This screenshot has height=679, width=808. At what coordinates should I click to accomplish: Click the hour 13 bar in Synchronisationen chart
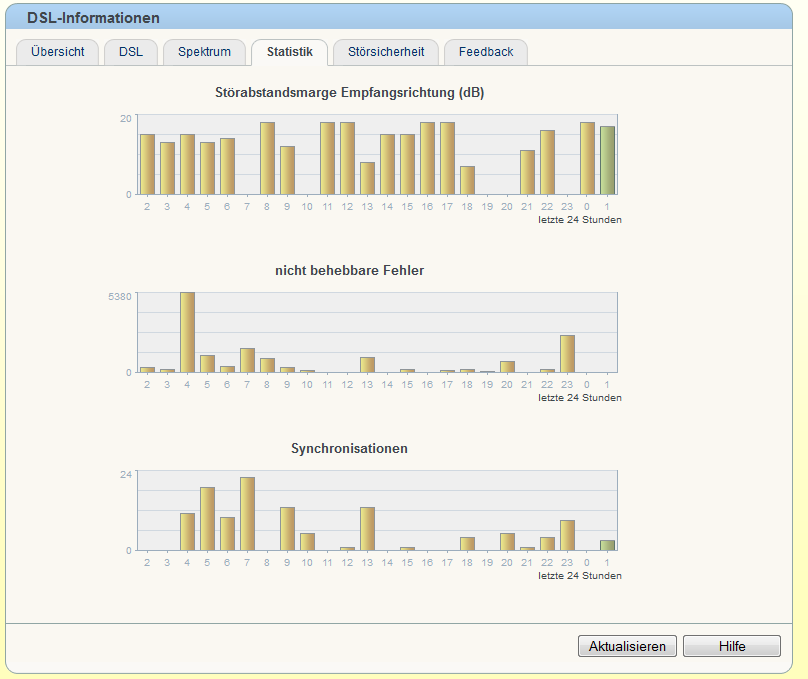367,529
